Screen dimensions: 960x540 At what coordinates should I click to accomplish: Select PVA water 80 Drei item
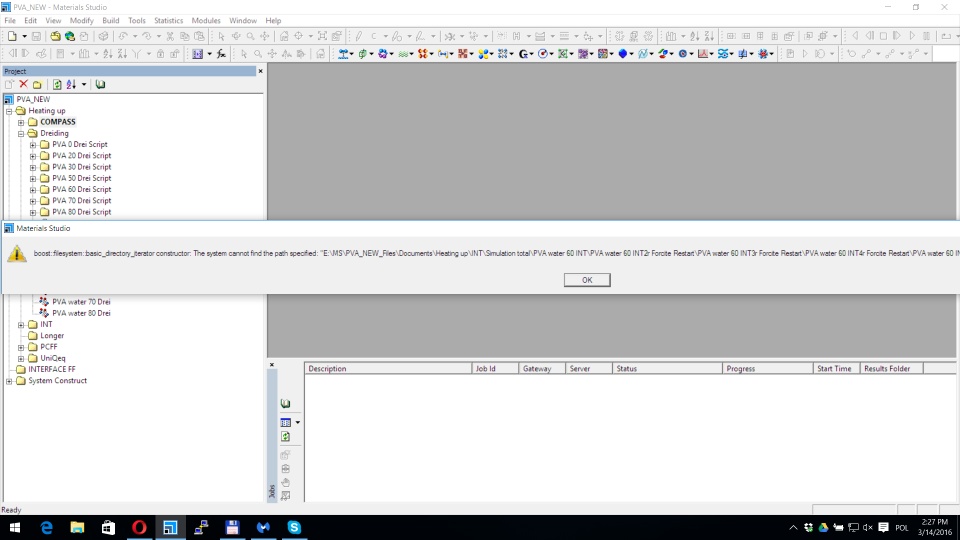tap(81, 313)
